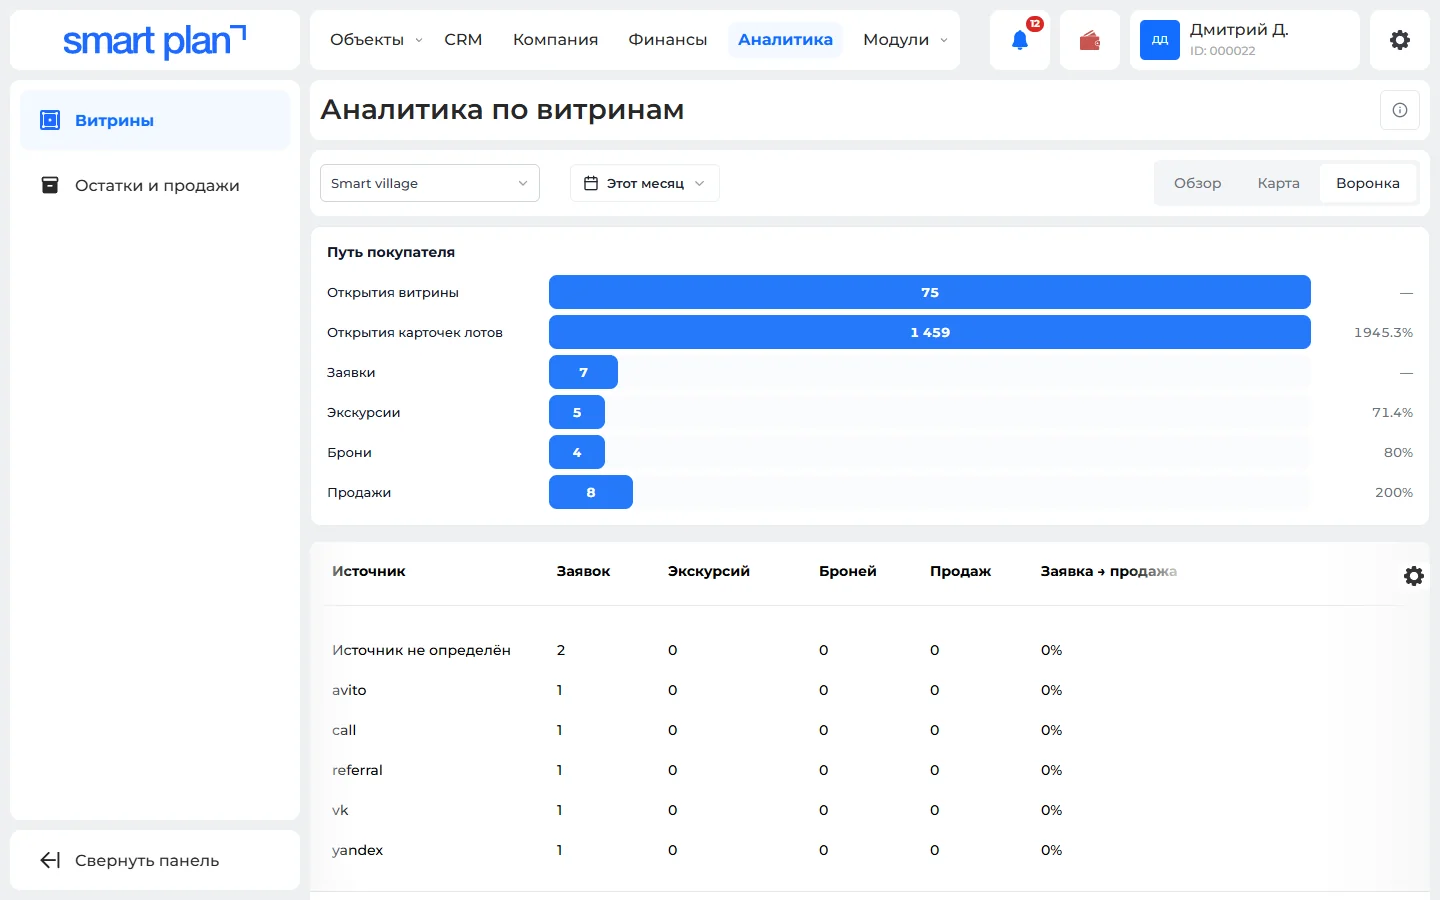Open the Smart village showcase dropdown

pyautogui.click(x=430, y=183)
